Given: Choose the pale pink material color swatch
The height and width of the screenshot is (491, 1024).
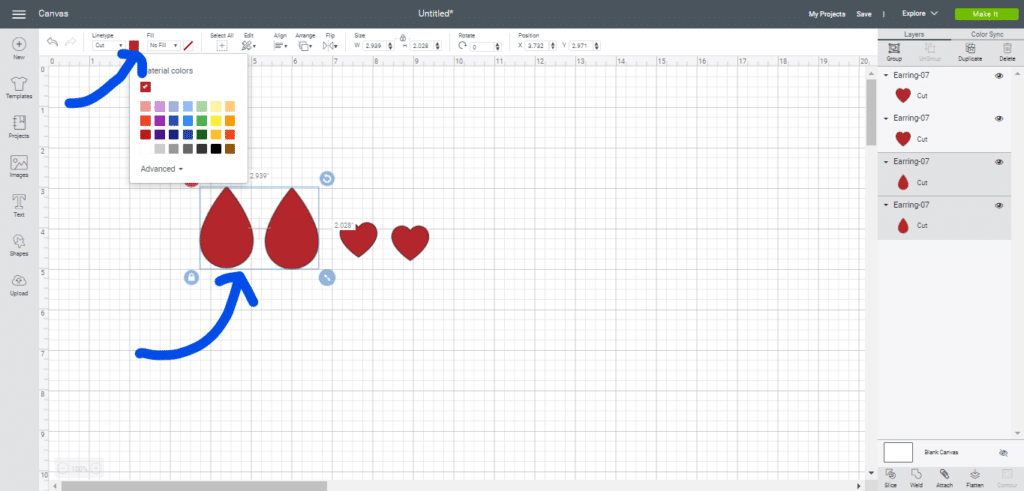Looking at the screenshot, I should click(x=145, y=106).
